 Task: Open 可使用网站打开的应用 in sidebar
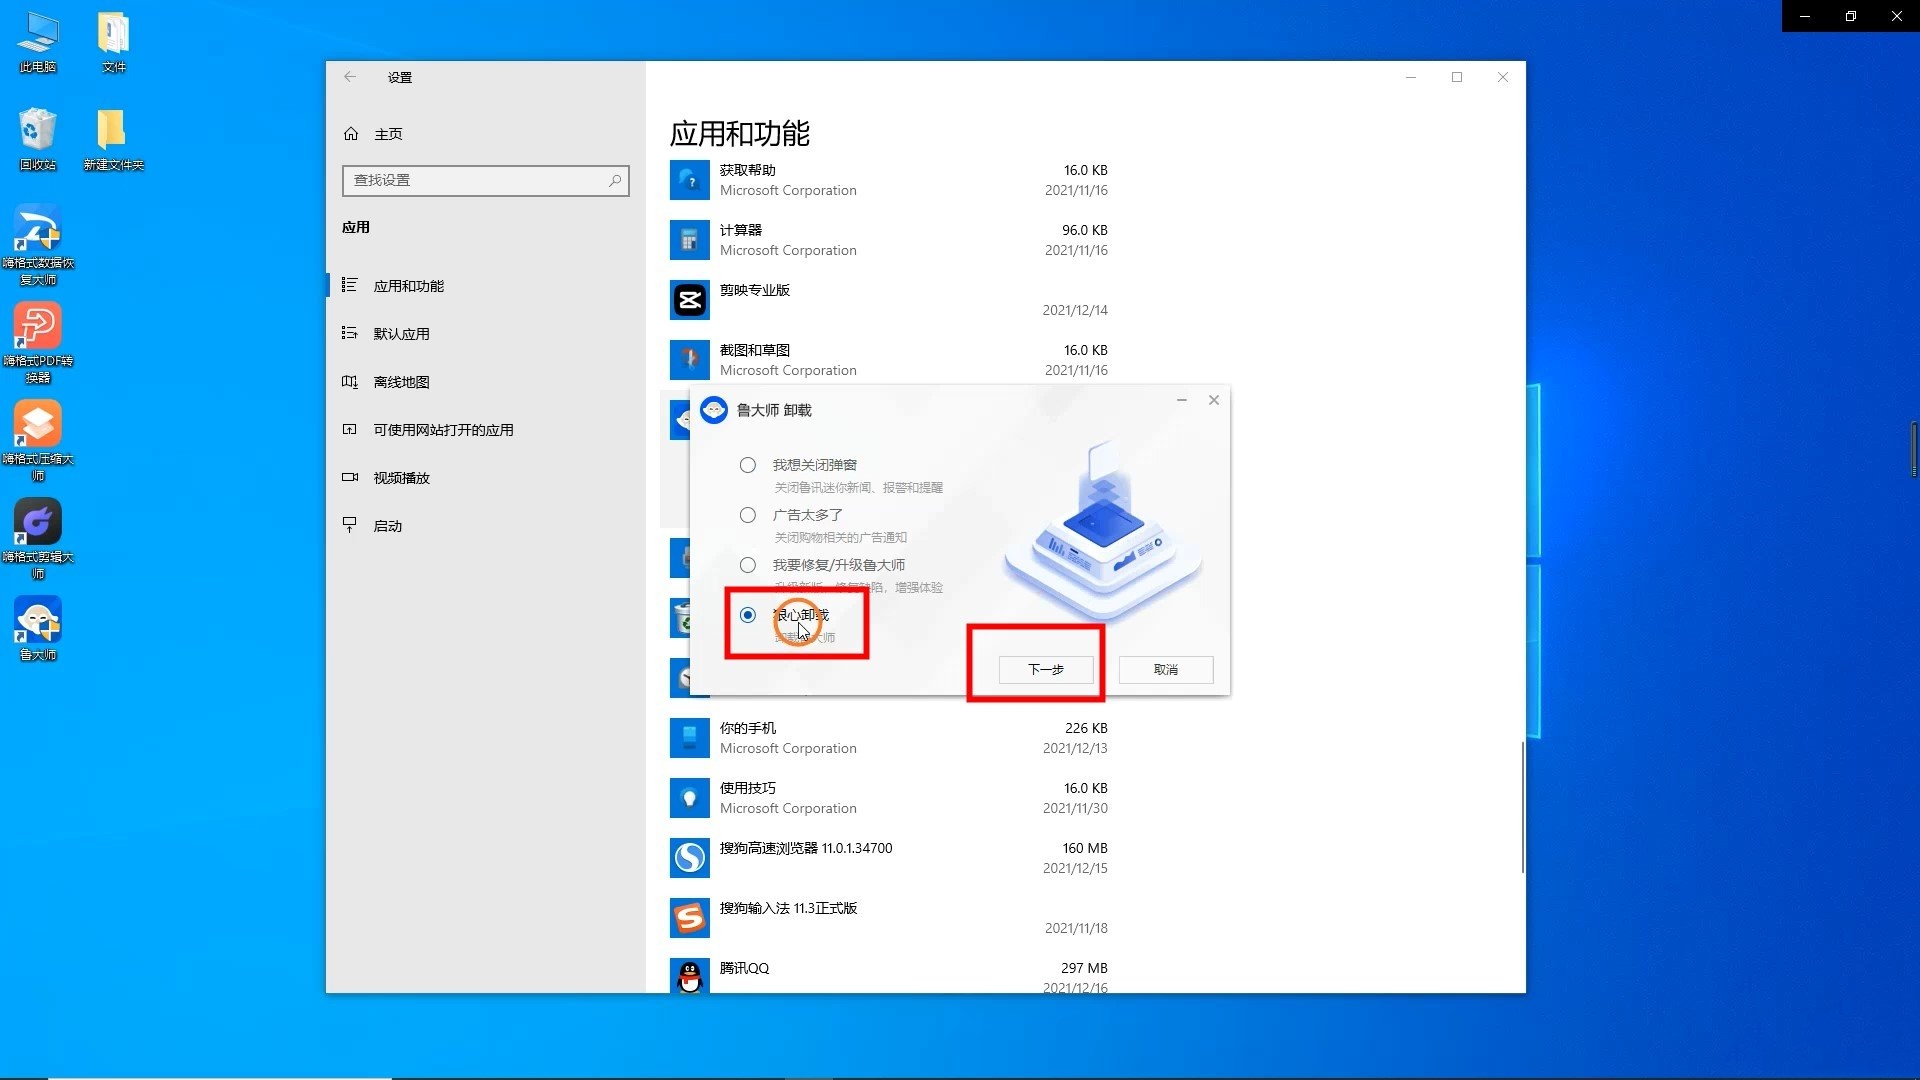click(485, 430)
